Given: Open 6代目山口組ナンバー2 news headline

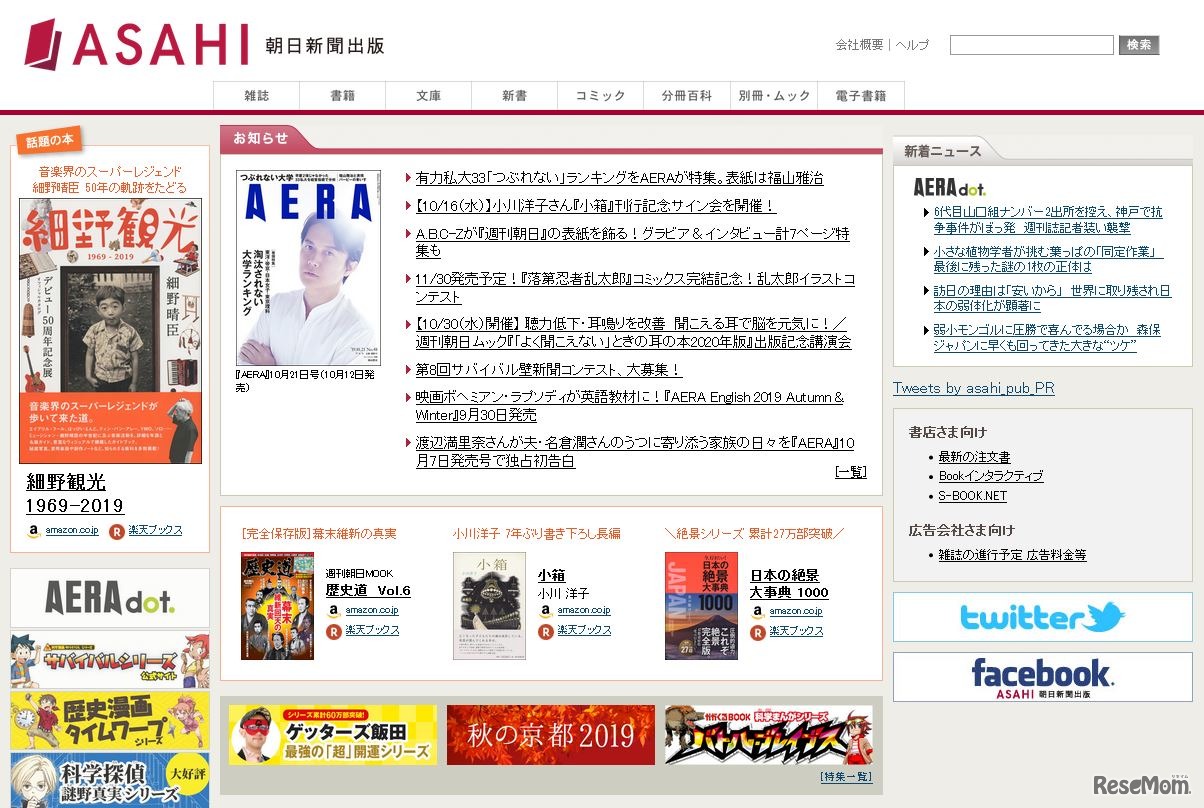Looking at the screenshot, I should pyautogui.click(x=1048, y=220).
